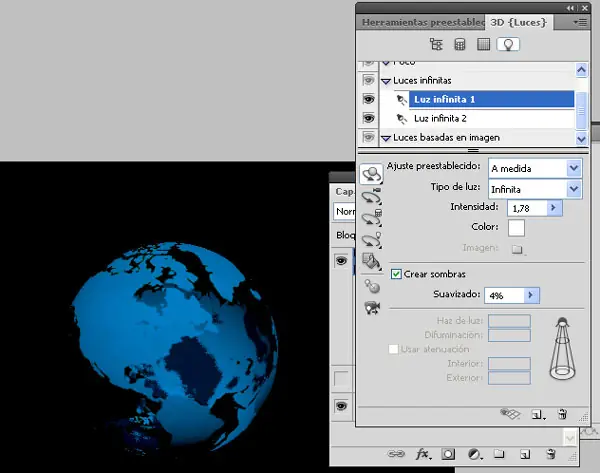Image resolution: width=600 pixels, height=473 pixels.
Task: Create a new light with the bottom icon
Action: (x=538, y=414)
